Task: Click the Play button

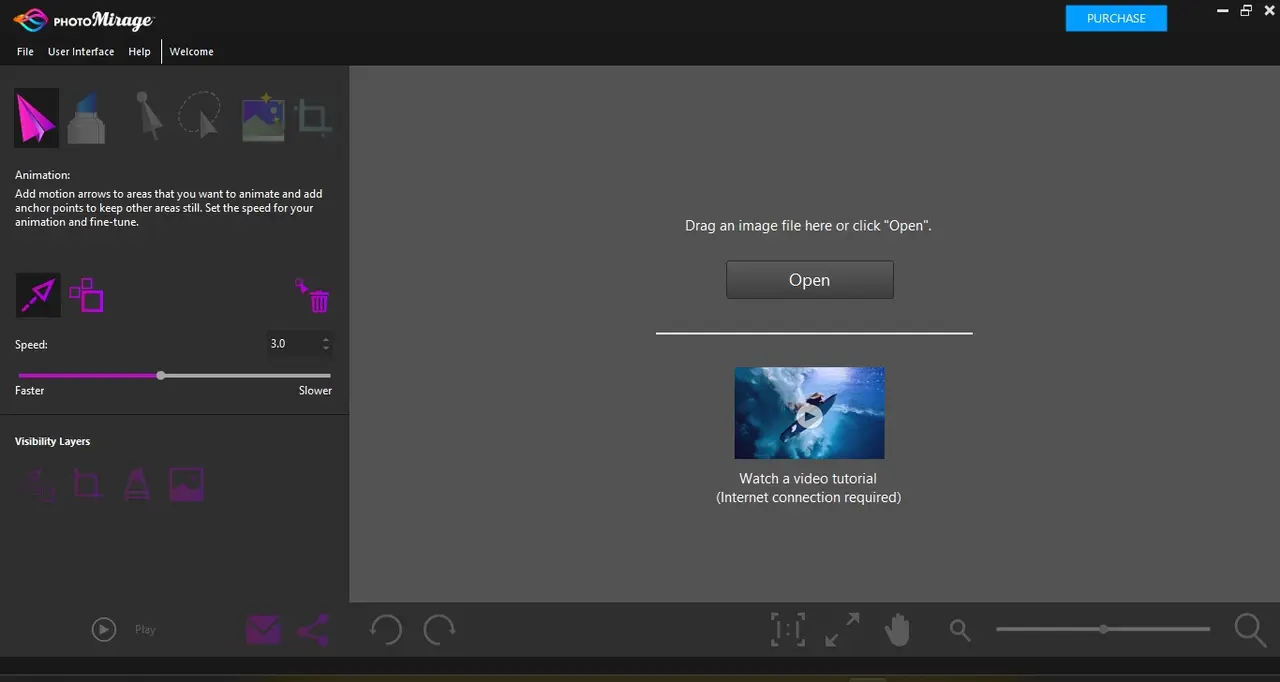Action: [x=104, y=629]
